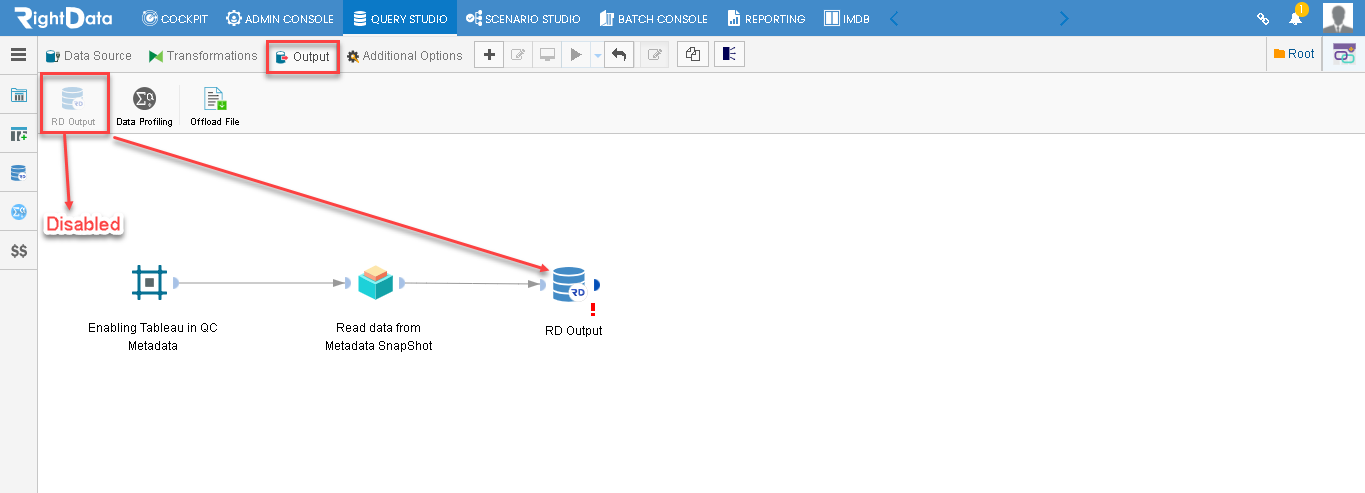Open the Data Source tab
1365x493 pixels.
[x=88, y=56]
